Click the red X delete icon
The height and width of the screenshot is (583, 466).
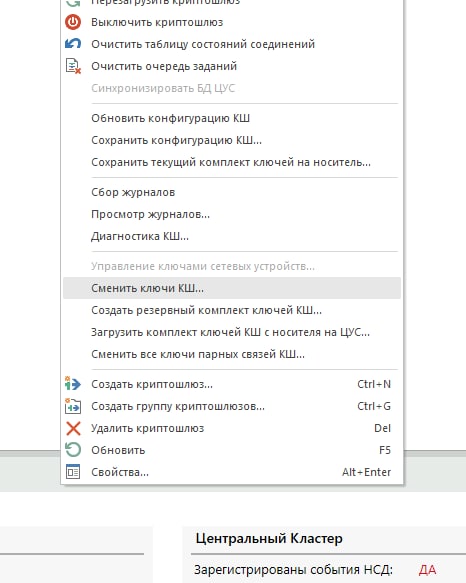pyautogui.click(x=73, y=428)
